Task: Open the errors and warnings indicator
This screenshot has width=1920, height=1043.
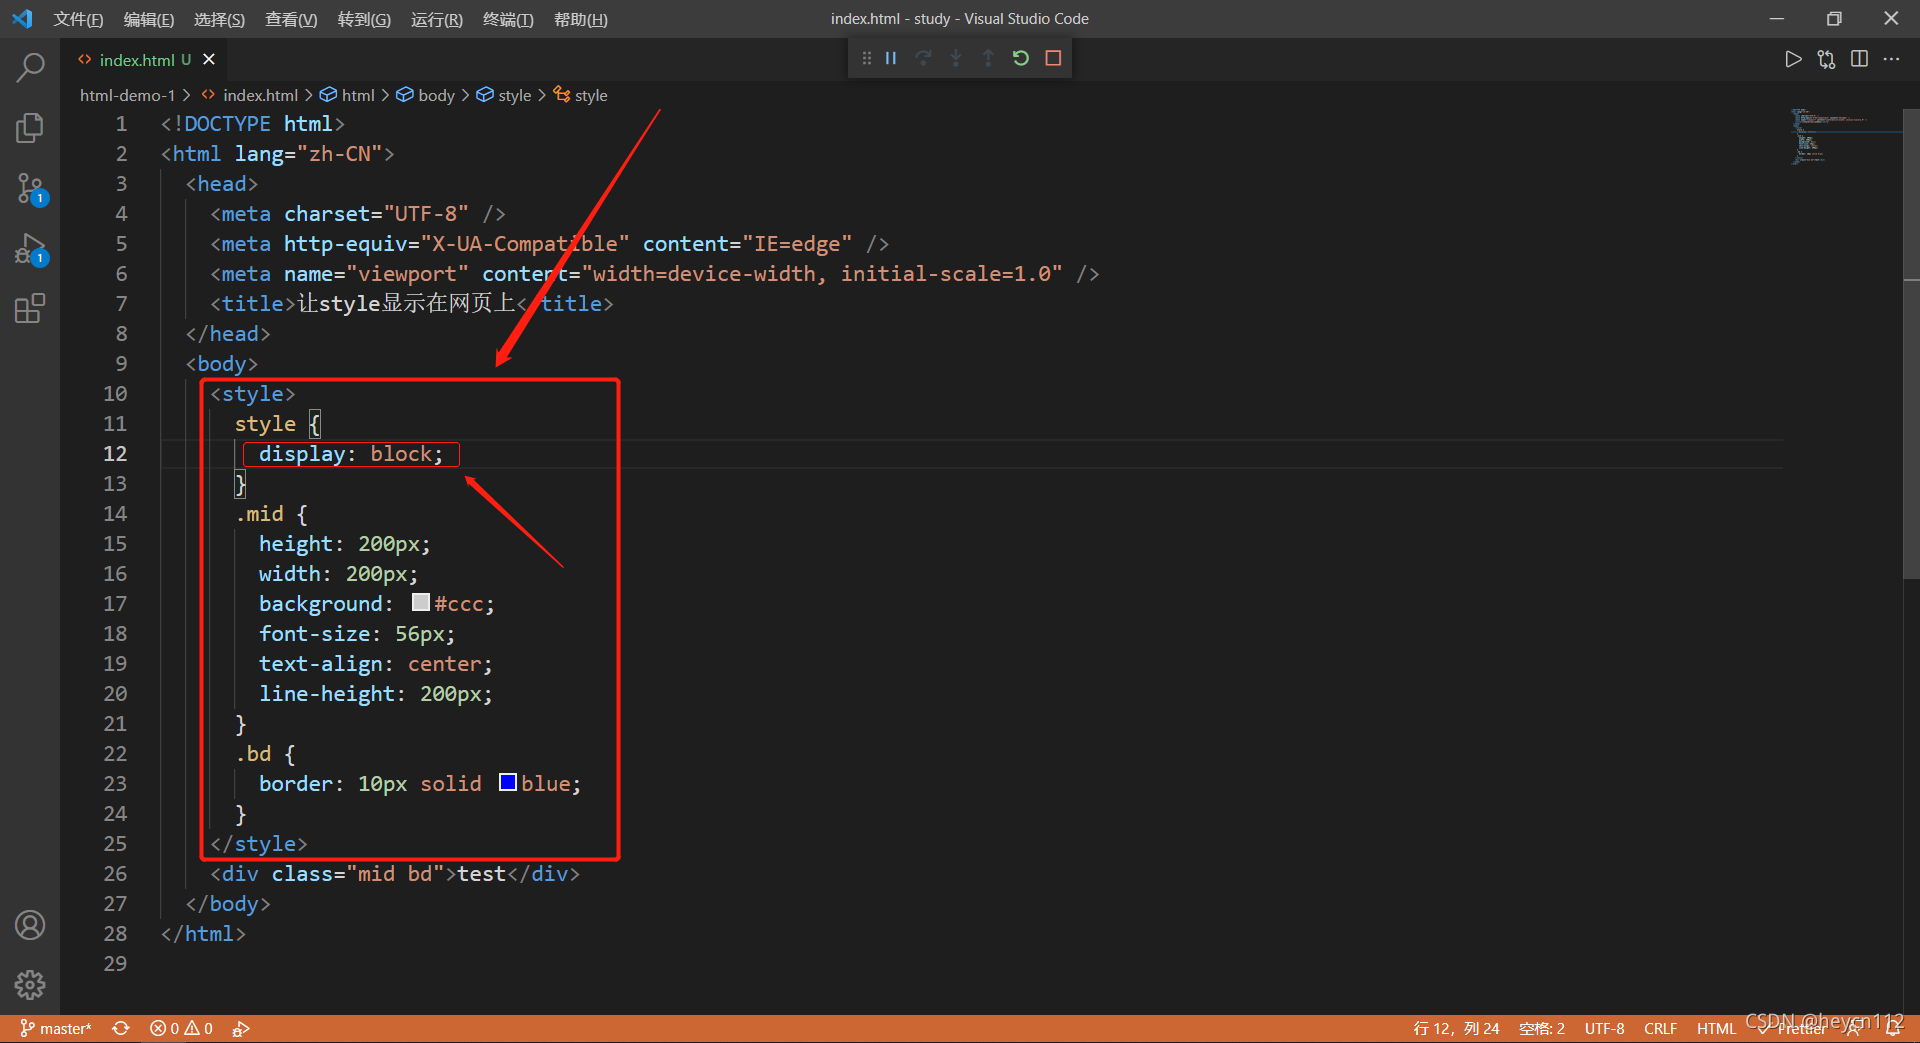Action: pos(181,1028)
